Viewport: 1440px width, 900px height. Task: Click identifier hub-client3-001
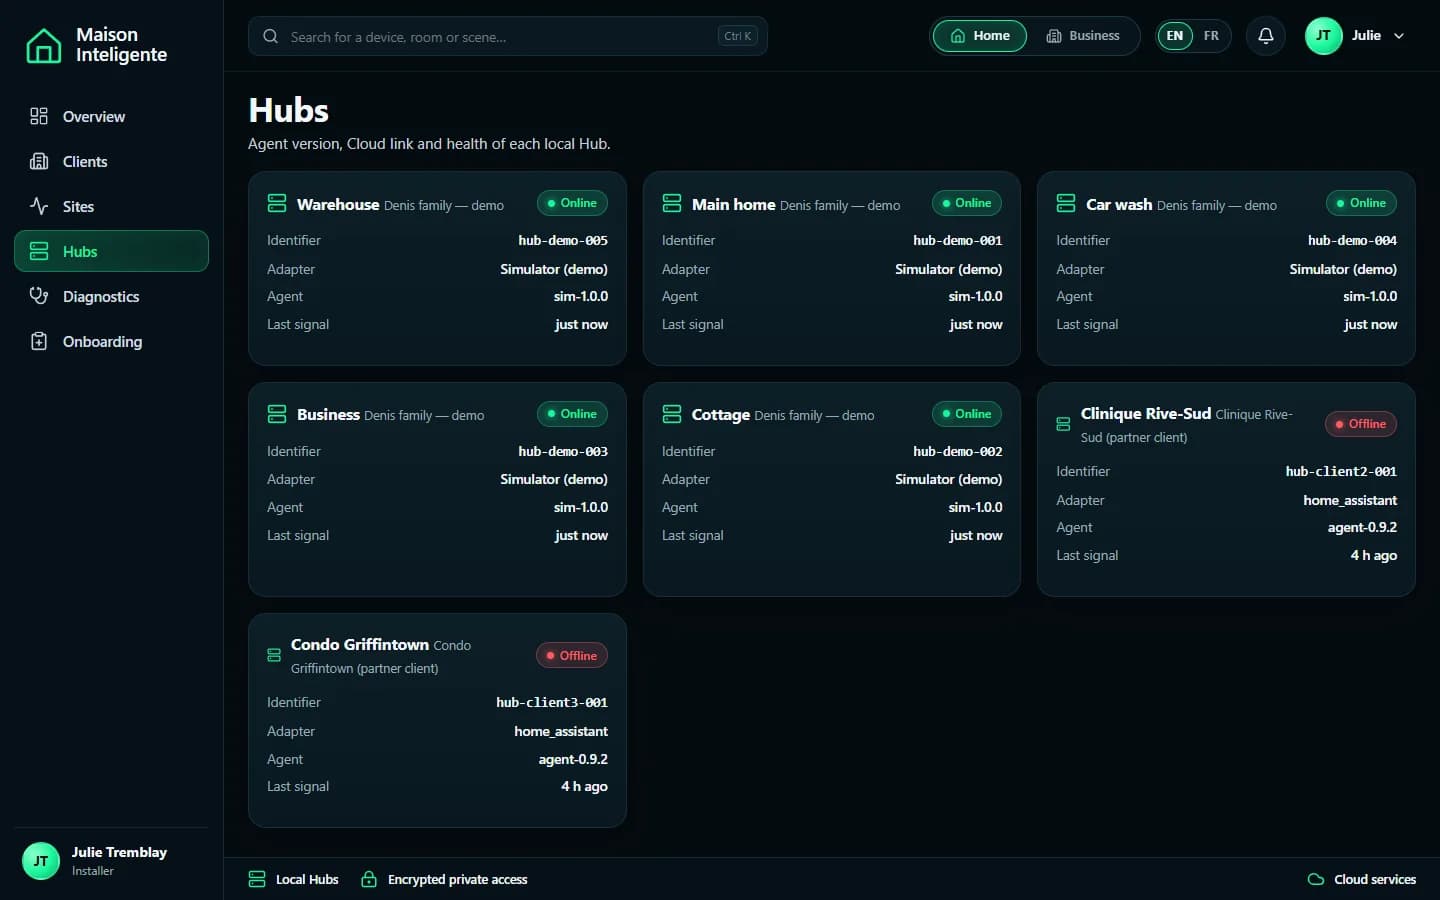[552, 702]
